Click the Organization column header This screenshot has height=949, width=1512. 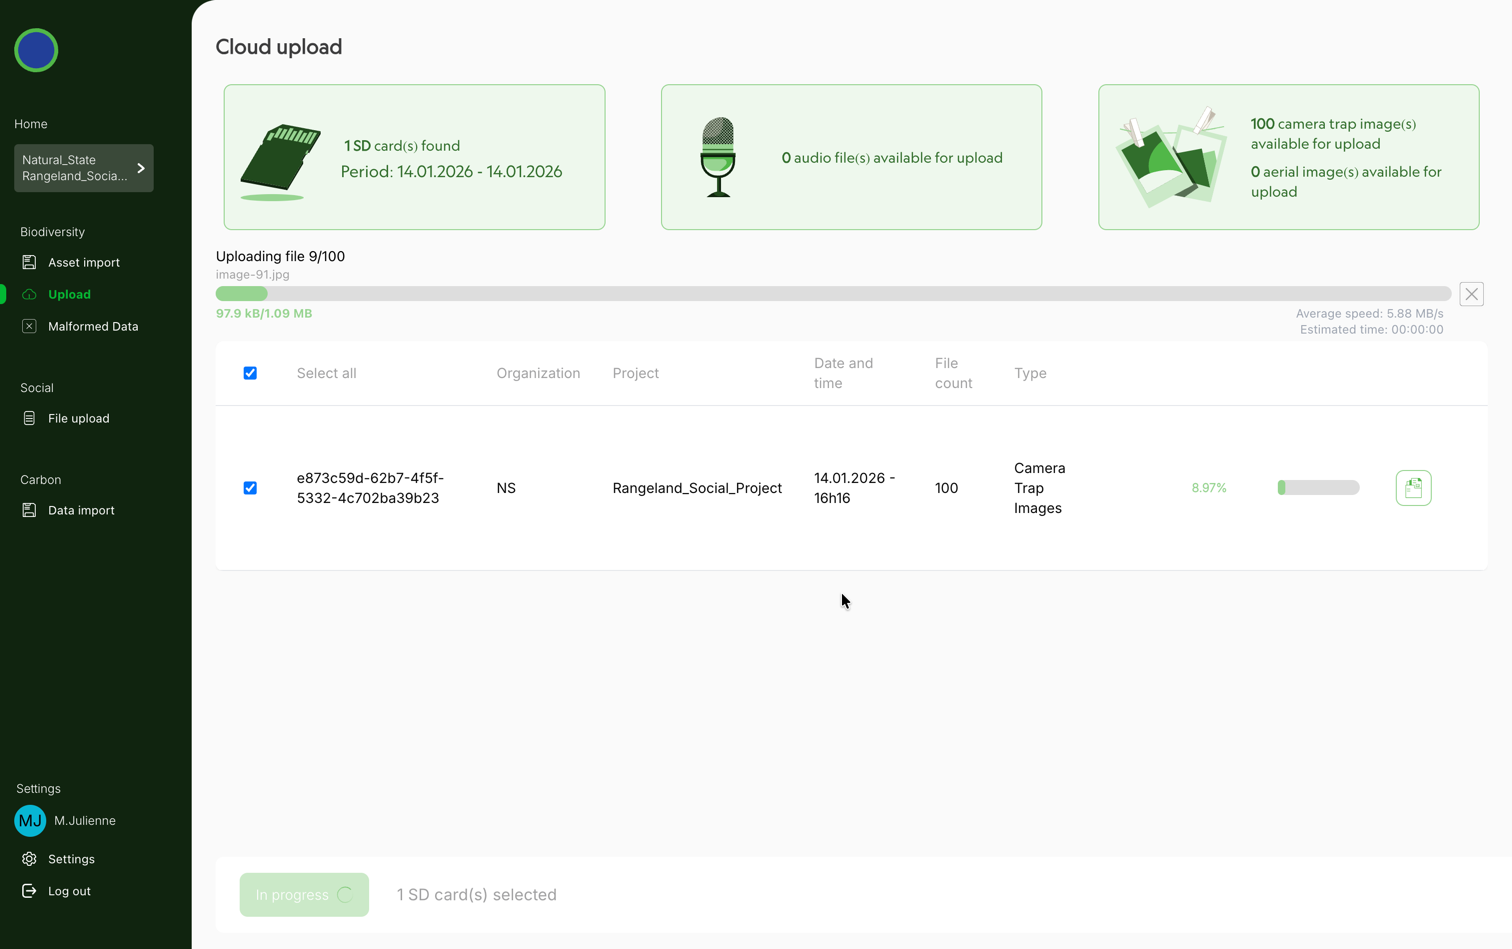click(x=538, y=373)
